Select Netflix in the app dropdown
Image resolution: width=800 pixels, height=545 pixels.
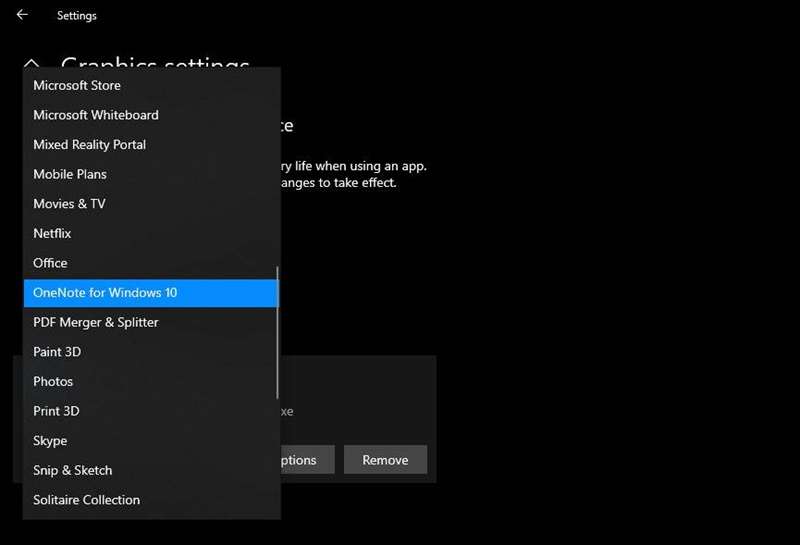pyautogui.click(x=52, y=233)
